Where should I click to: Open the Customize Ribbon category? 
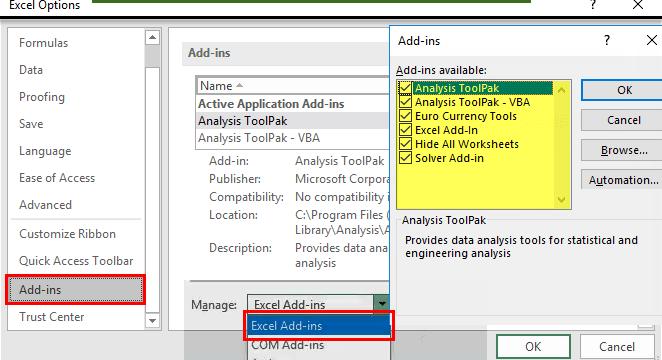click(x=68, y=233)
